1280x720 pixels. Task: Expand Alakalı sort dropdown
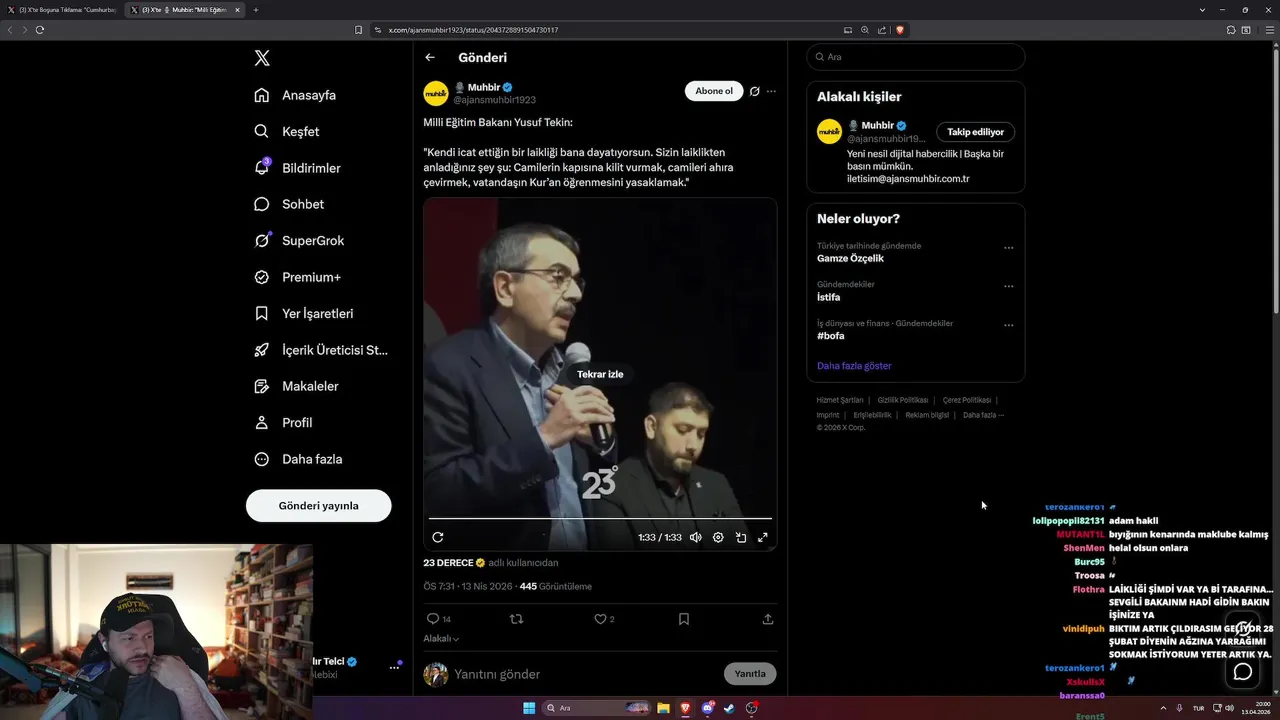441,638
